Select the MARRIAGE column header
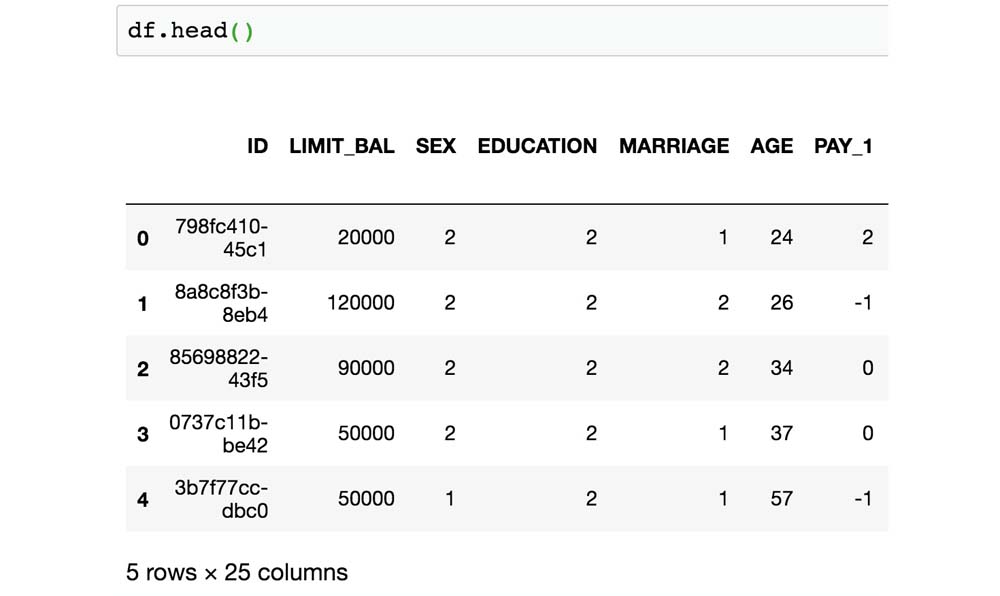Screen dimensions: 1000x596 (674, 146)
